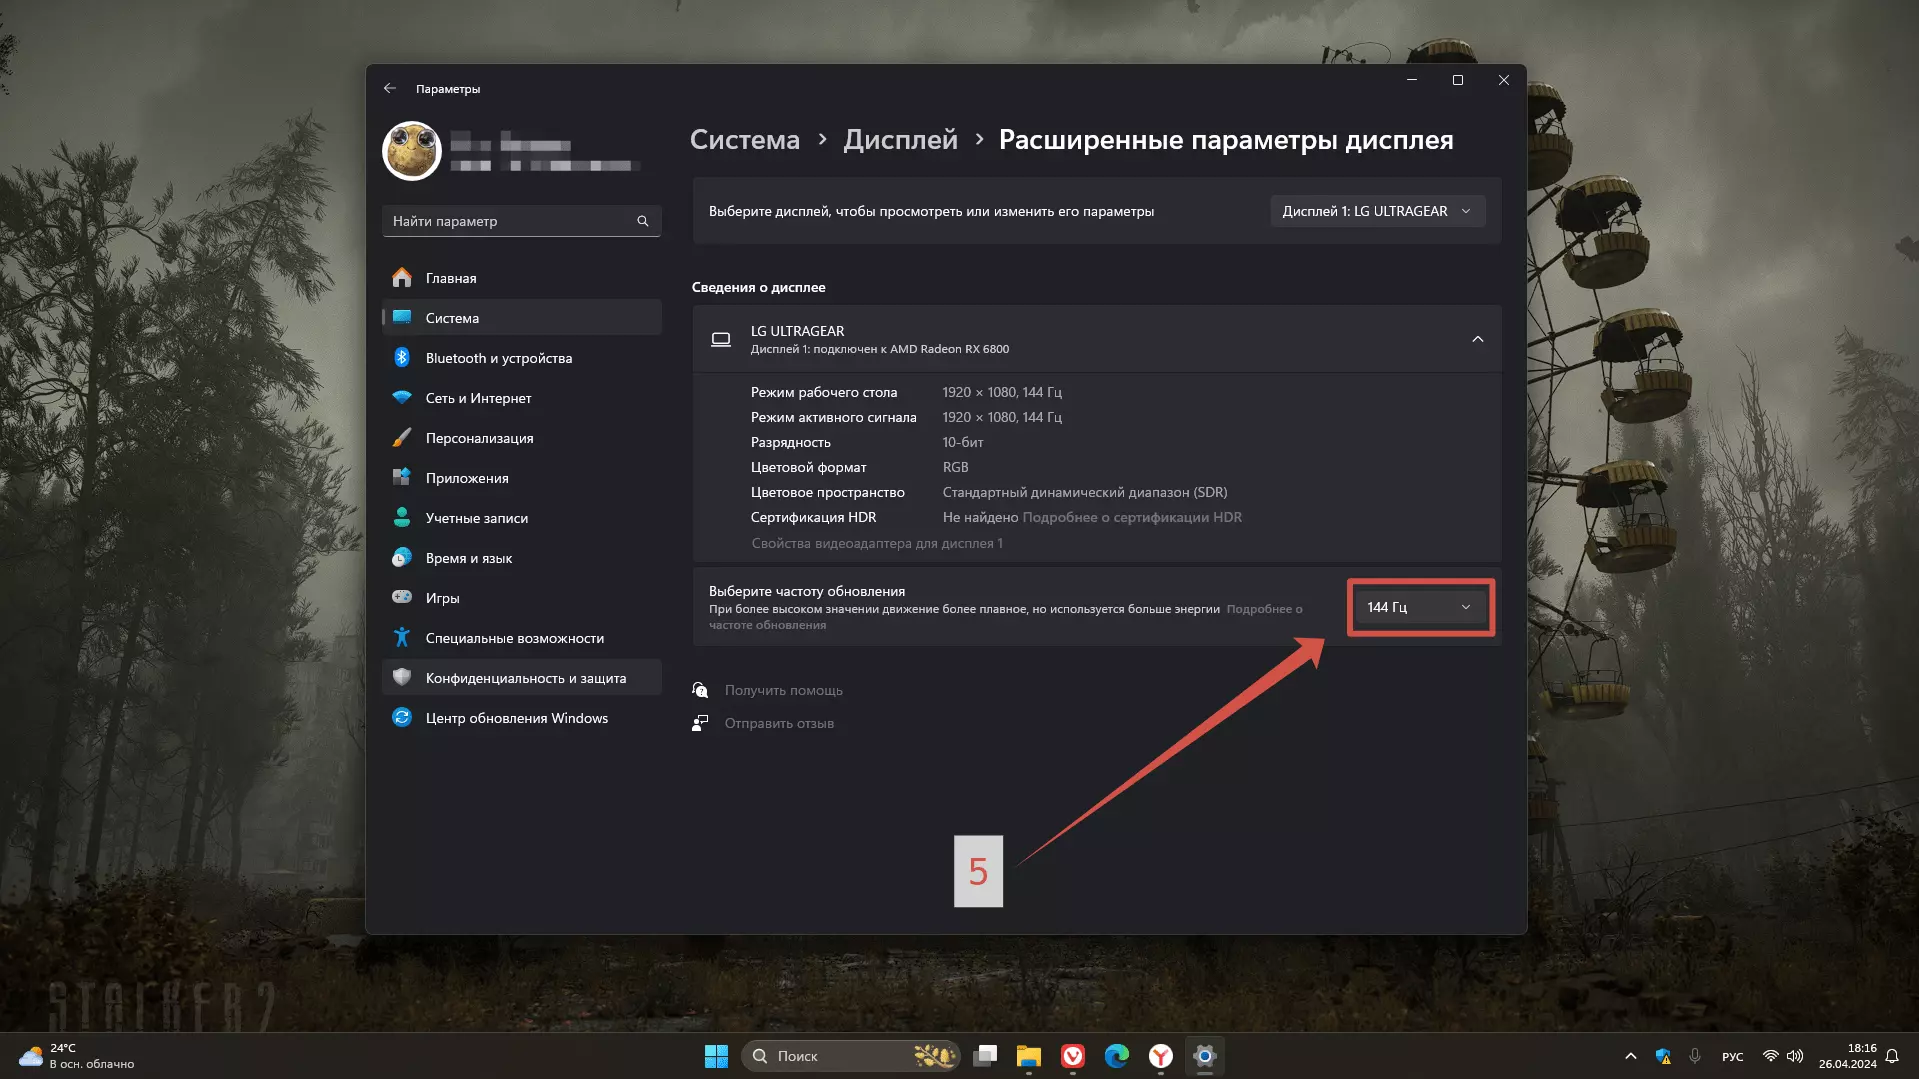The width and height of the screenshot is (1919, 1079).
Task: Open the weather widget showing 24°C
Action: [x=76, y=1056]
